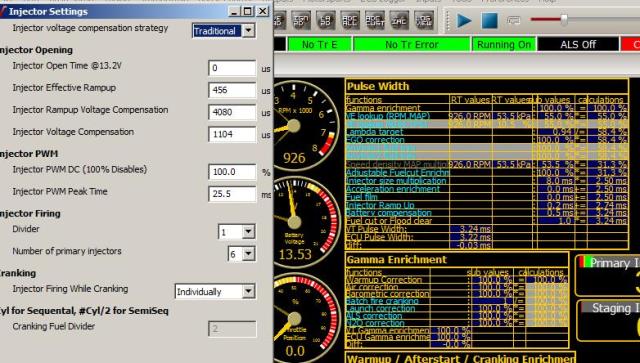The image size is (640, 363).
Task: Click the 'ALS Off' status indicator
Action: coord(578,45)
